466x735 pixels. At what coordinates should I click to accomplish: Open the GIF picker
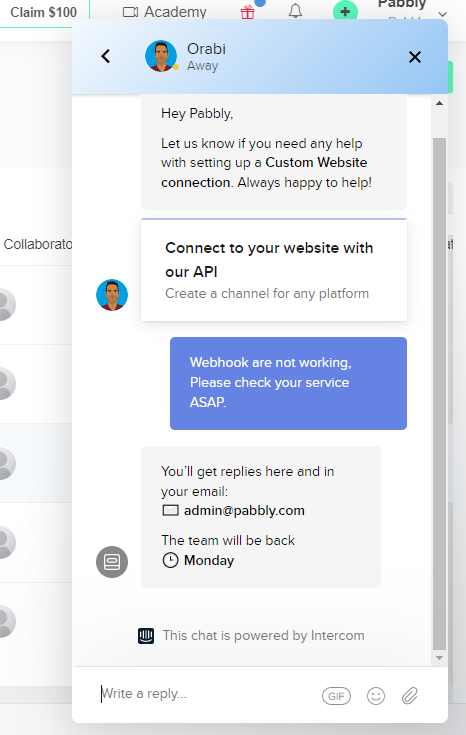coord(336,696)
